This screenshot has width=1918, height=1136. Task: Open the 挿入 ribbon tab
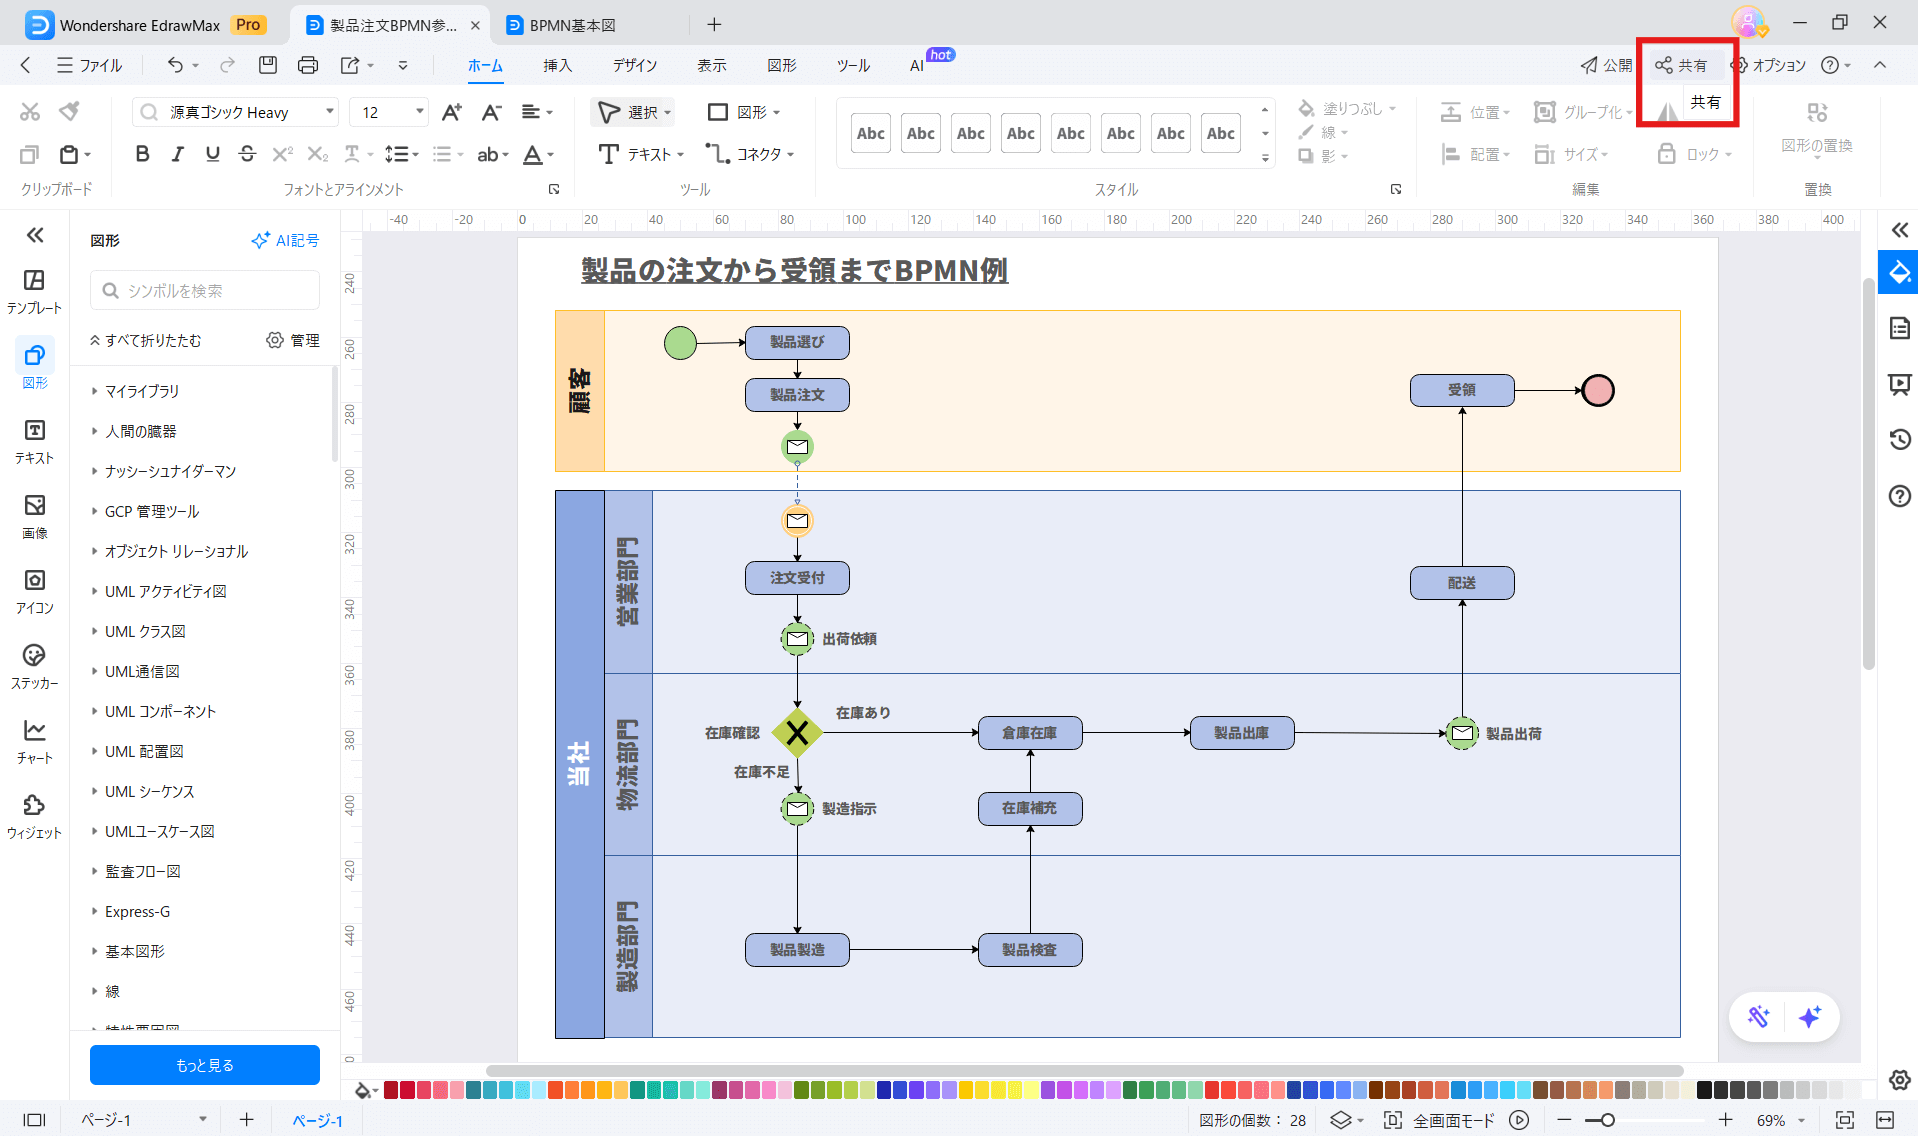point(557,65)
